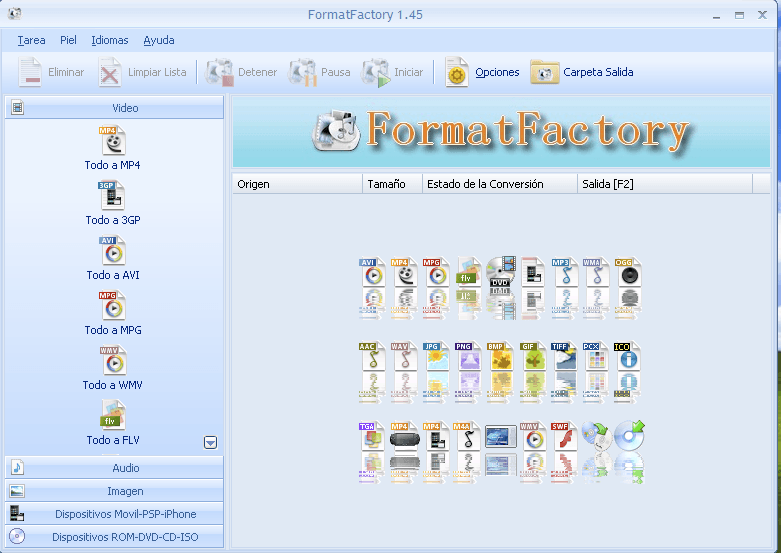Click Limpiar Lista in the toolbar

(x=142, y=72)
